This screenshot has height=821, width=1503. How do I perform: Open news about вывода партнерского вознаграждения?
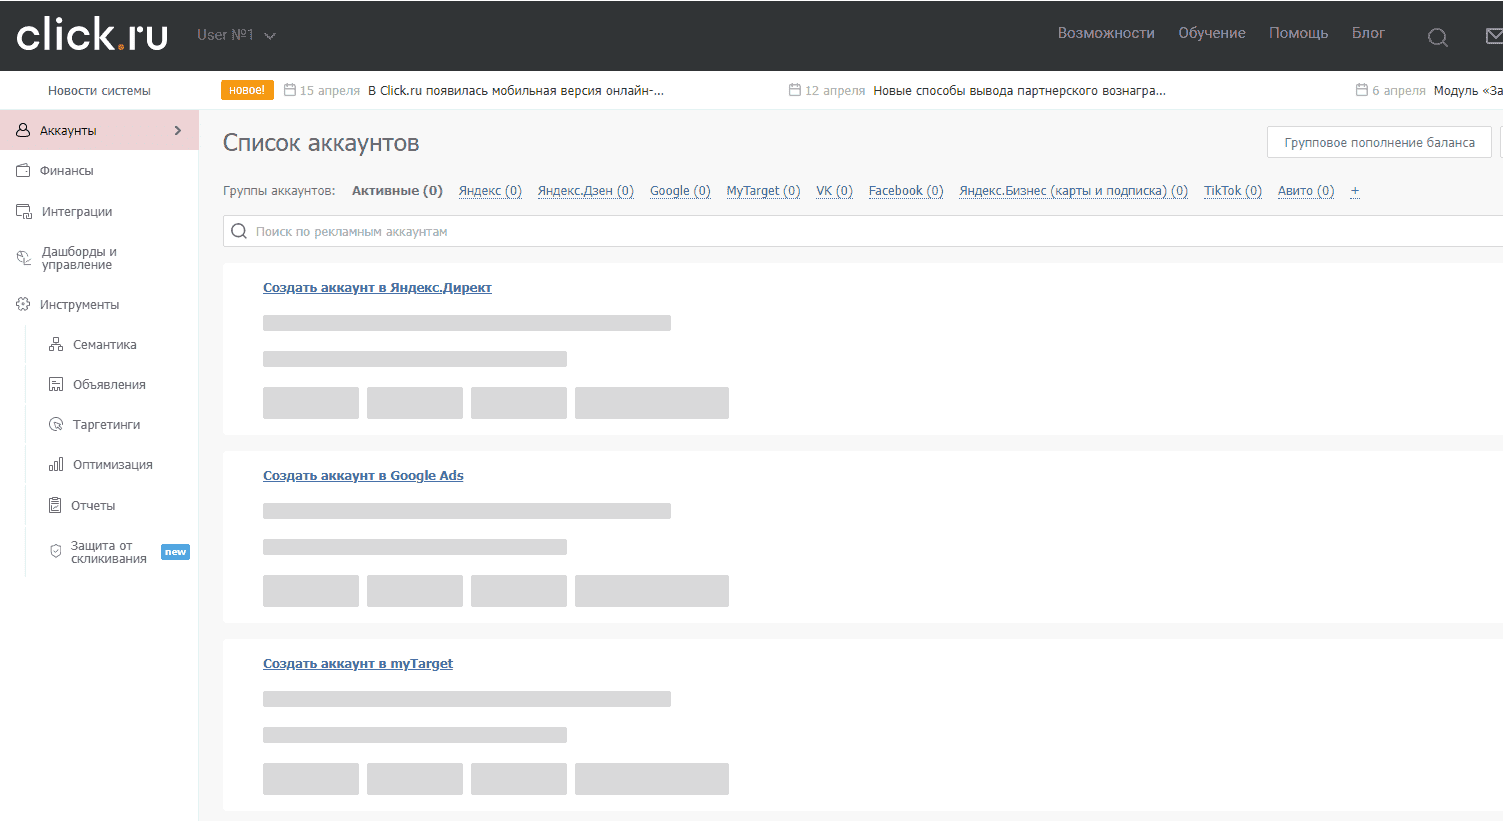1019,90
